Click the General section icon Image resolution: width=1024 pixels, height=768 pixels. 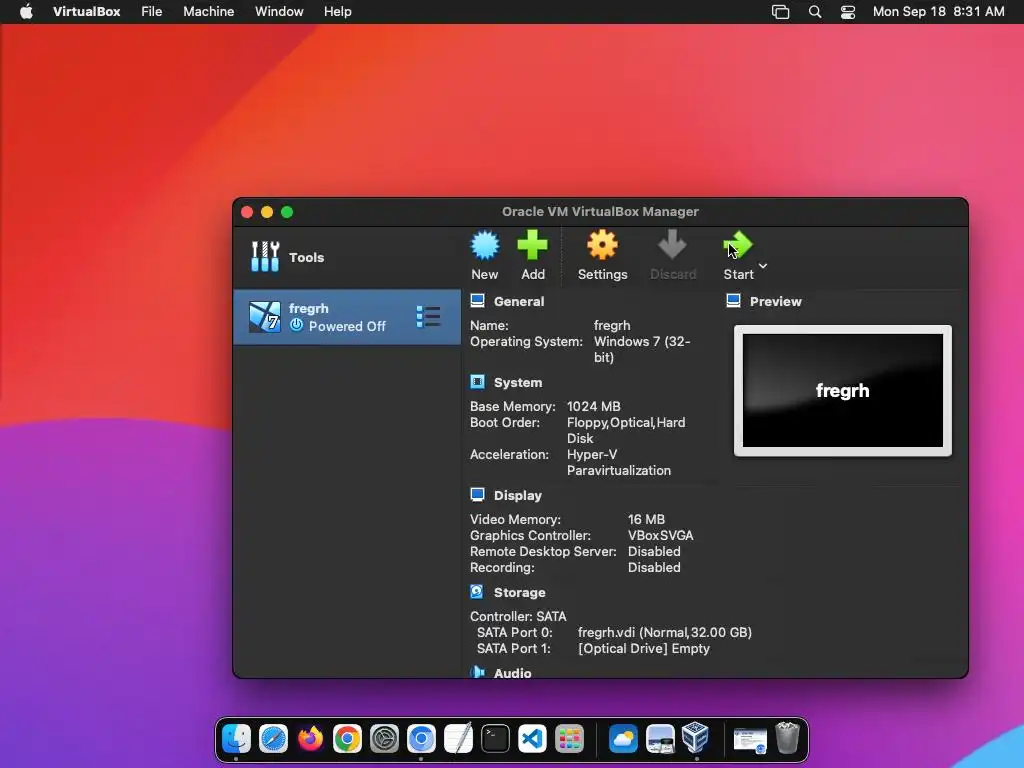coord(477,301)
